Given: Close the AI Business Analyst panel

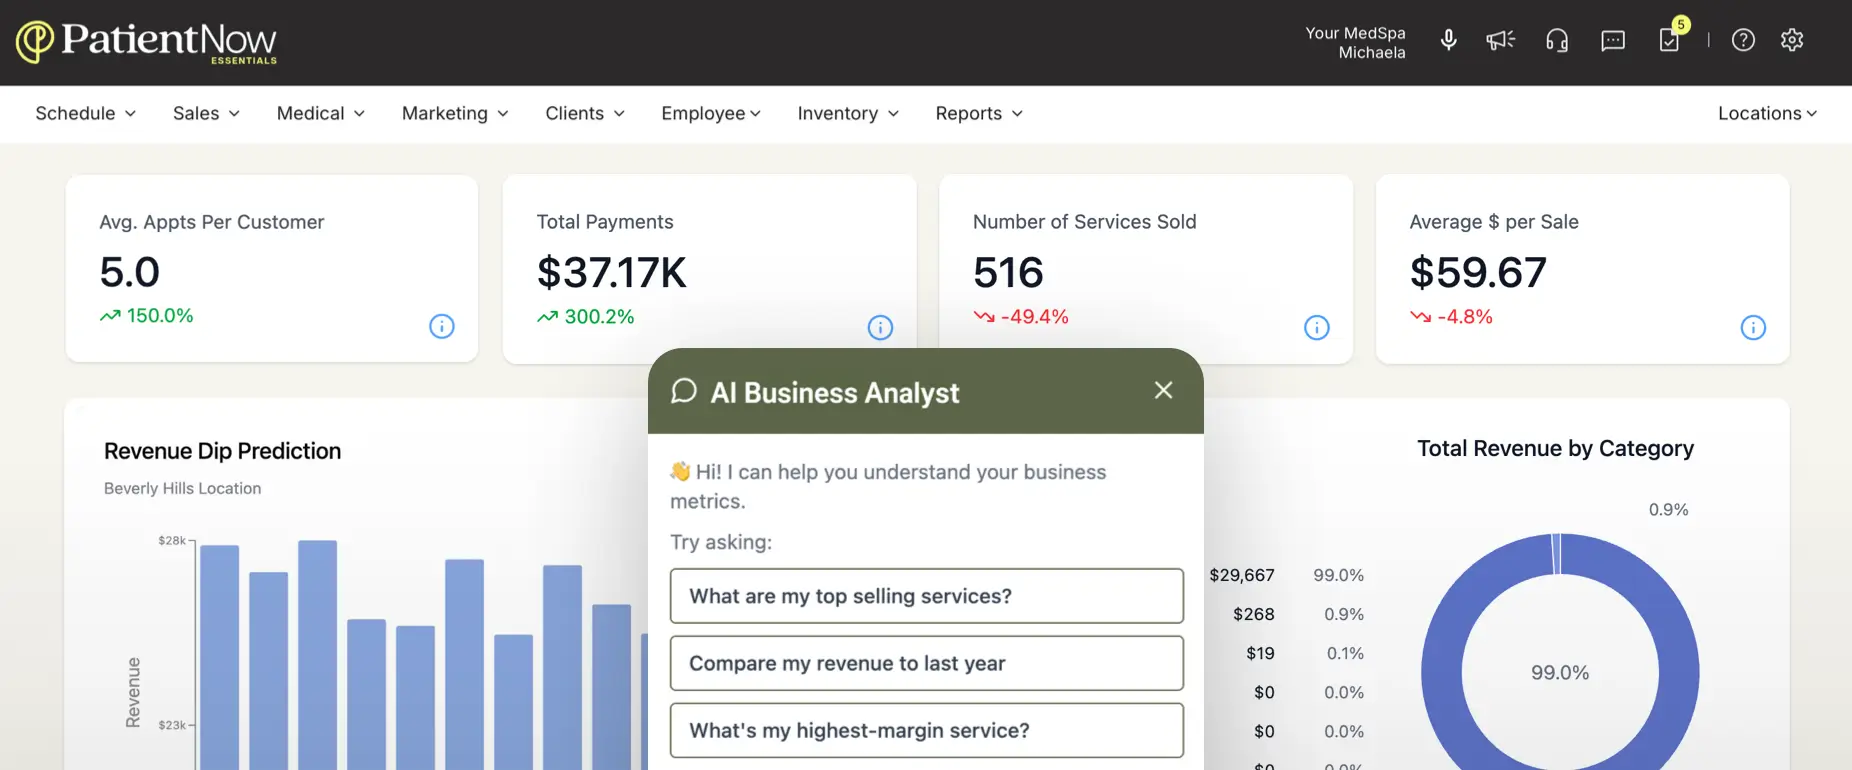Looking at the screenshot, I should [x=1163, y=390].
